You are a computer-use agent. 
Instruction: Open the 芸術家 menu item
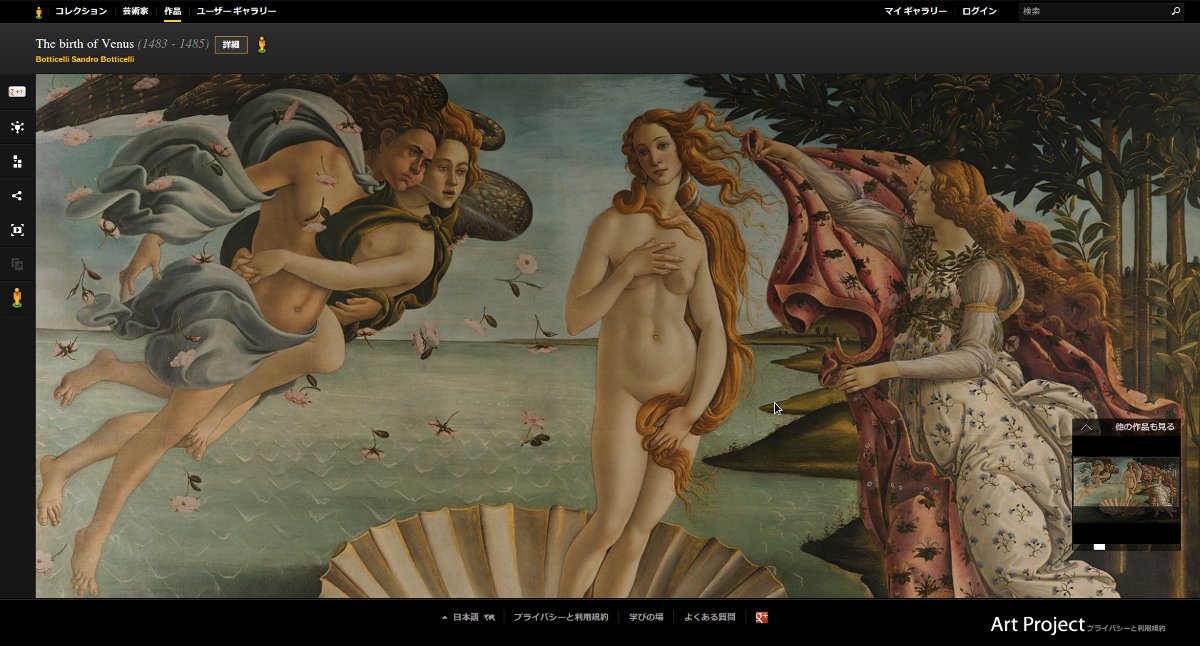click(x=135, y=11)
